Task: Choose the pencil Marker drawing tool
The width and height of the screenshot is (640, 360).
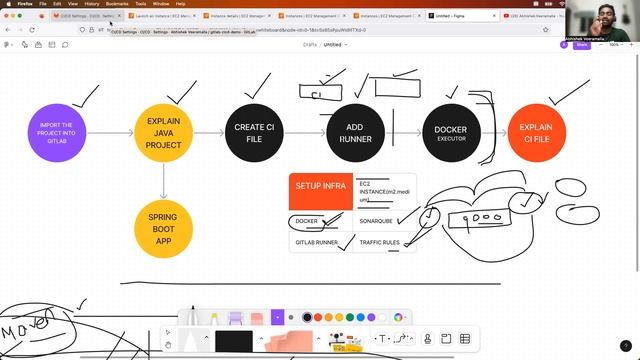Action: pyautogui.click(x=193, y=316)
